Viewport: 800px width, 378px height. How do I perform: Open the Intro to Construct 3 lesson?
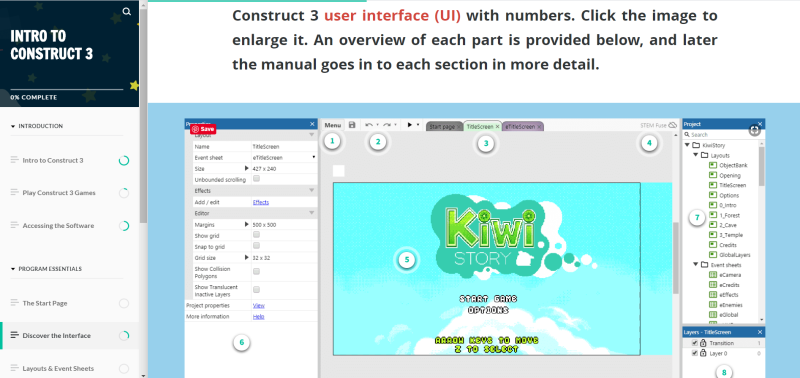coord(53,160)
